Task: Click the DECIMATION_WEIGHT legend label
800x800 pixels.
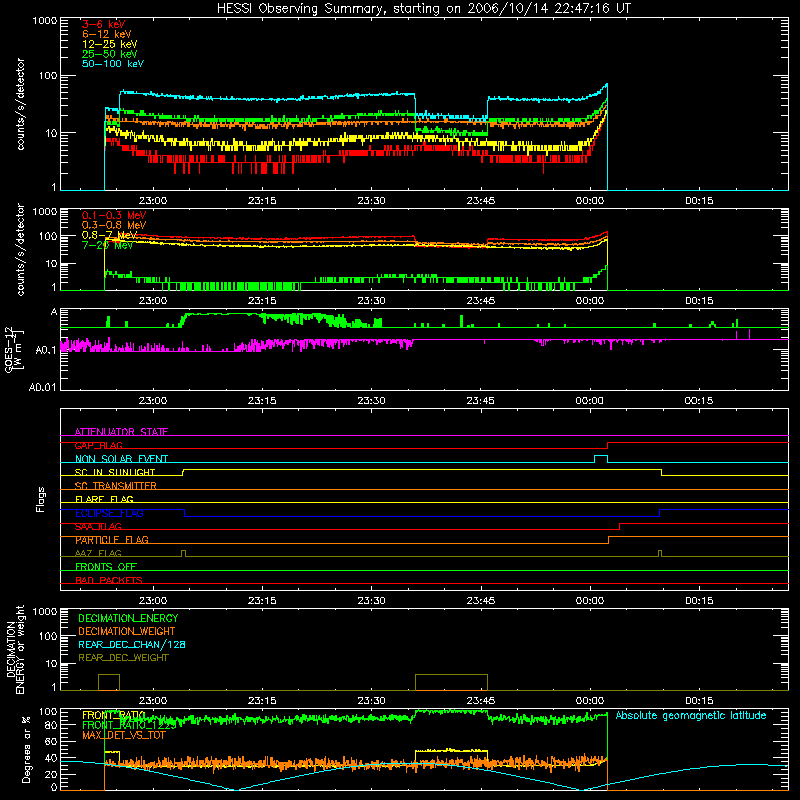Action: click(x=127, y=631)
